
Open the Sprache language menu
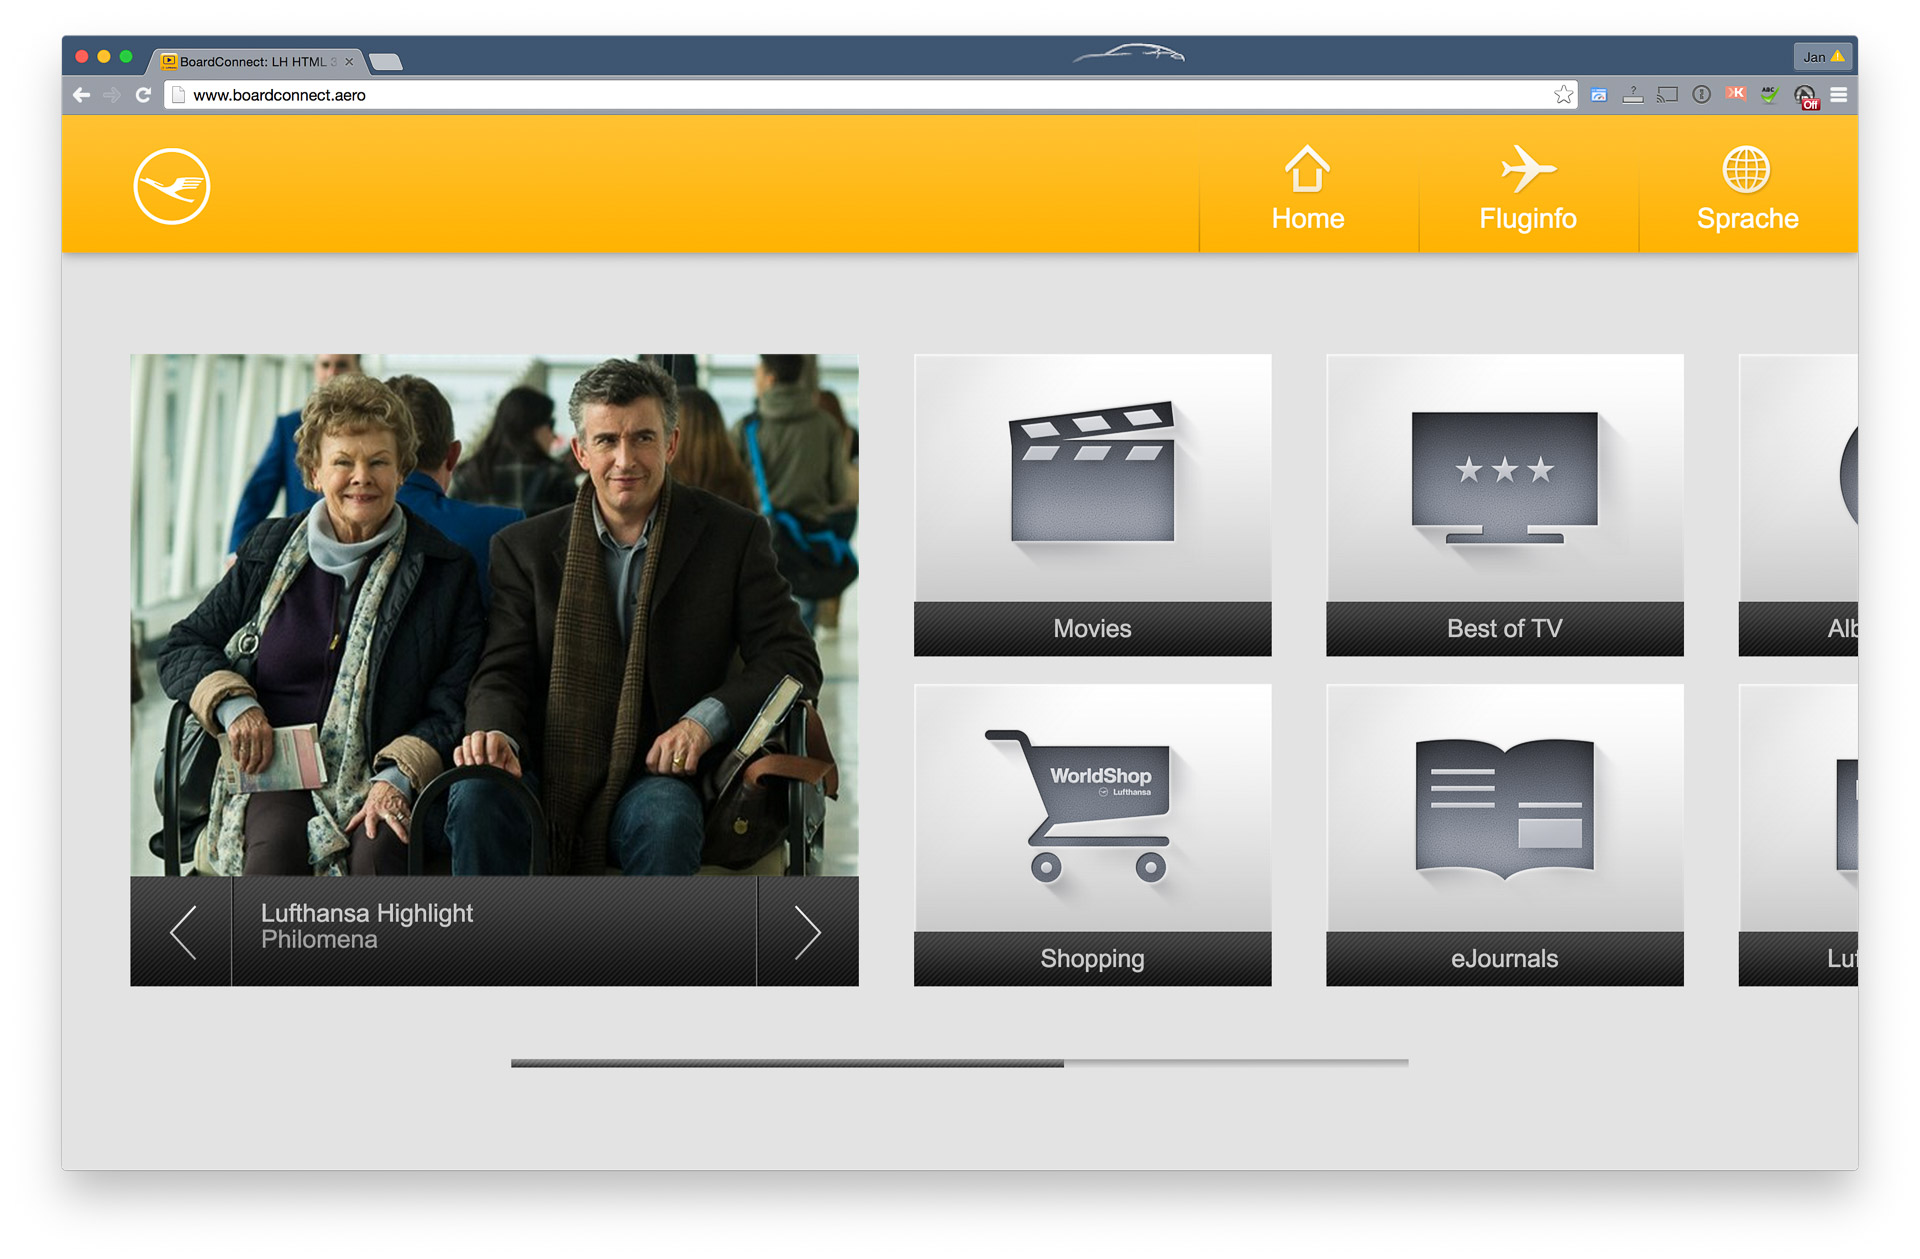tap(1747, 187)
